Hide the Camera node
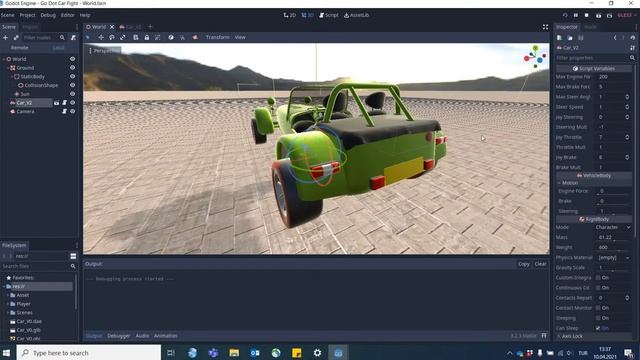The height and width of the screenshot is (360, 640). pos(72,111)
